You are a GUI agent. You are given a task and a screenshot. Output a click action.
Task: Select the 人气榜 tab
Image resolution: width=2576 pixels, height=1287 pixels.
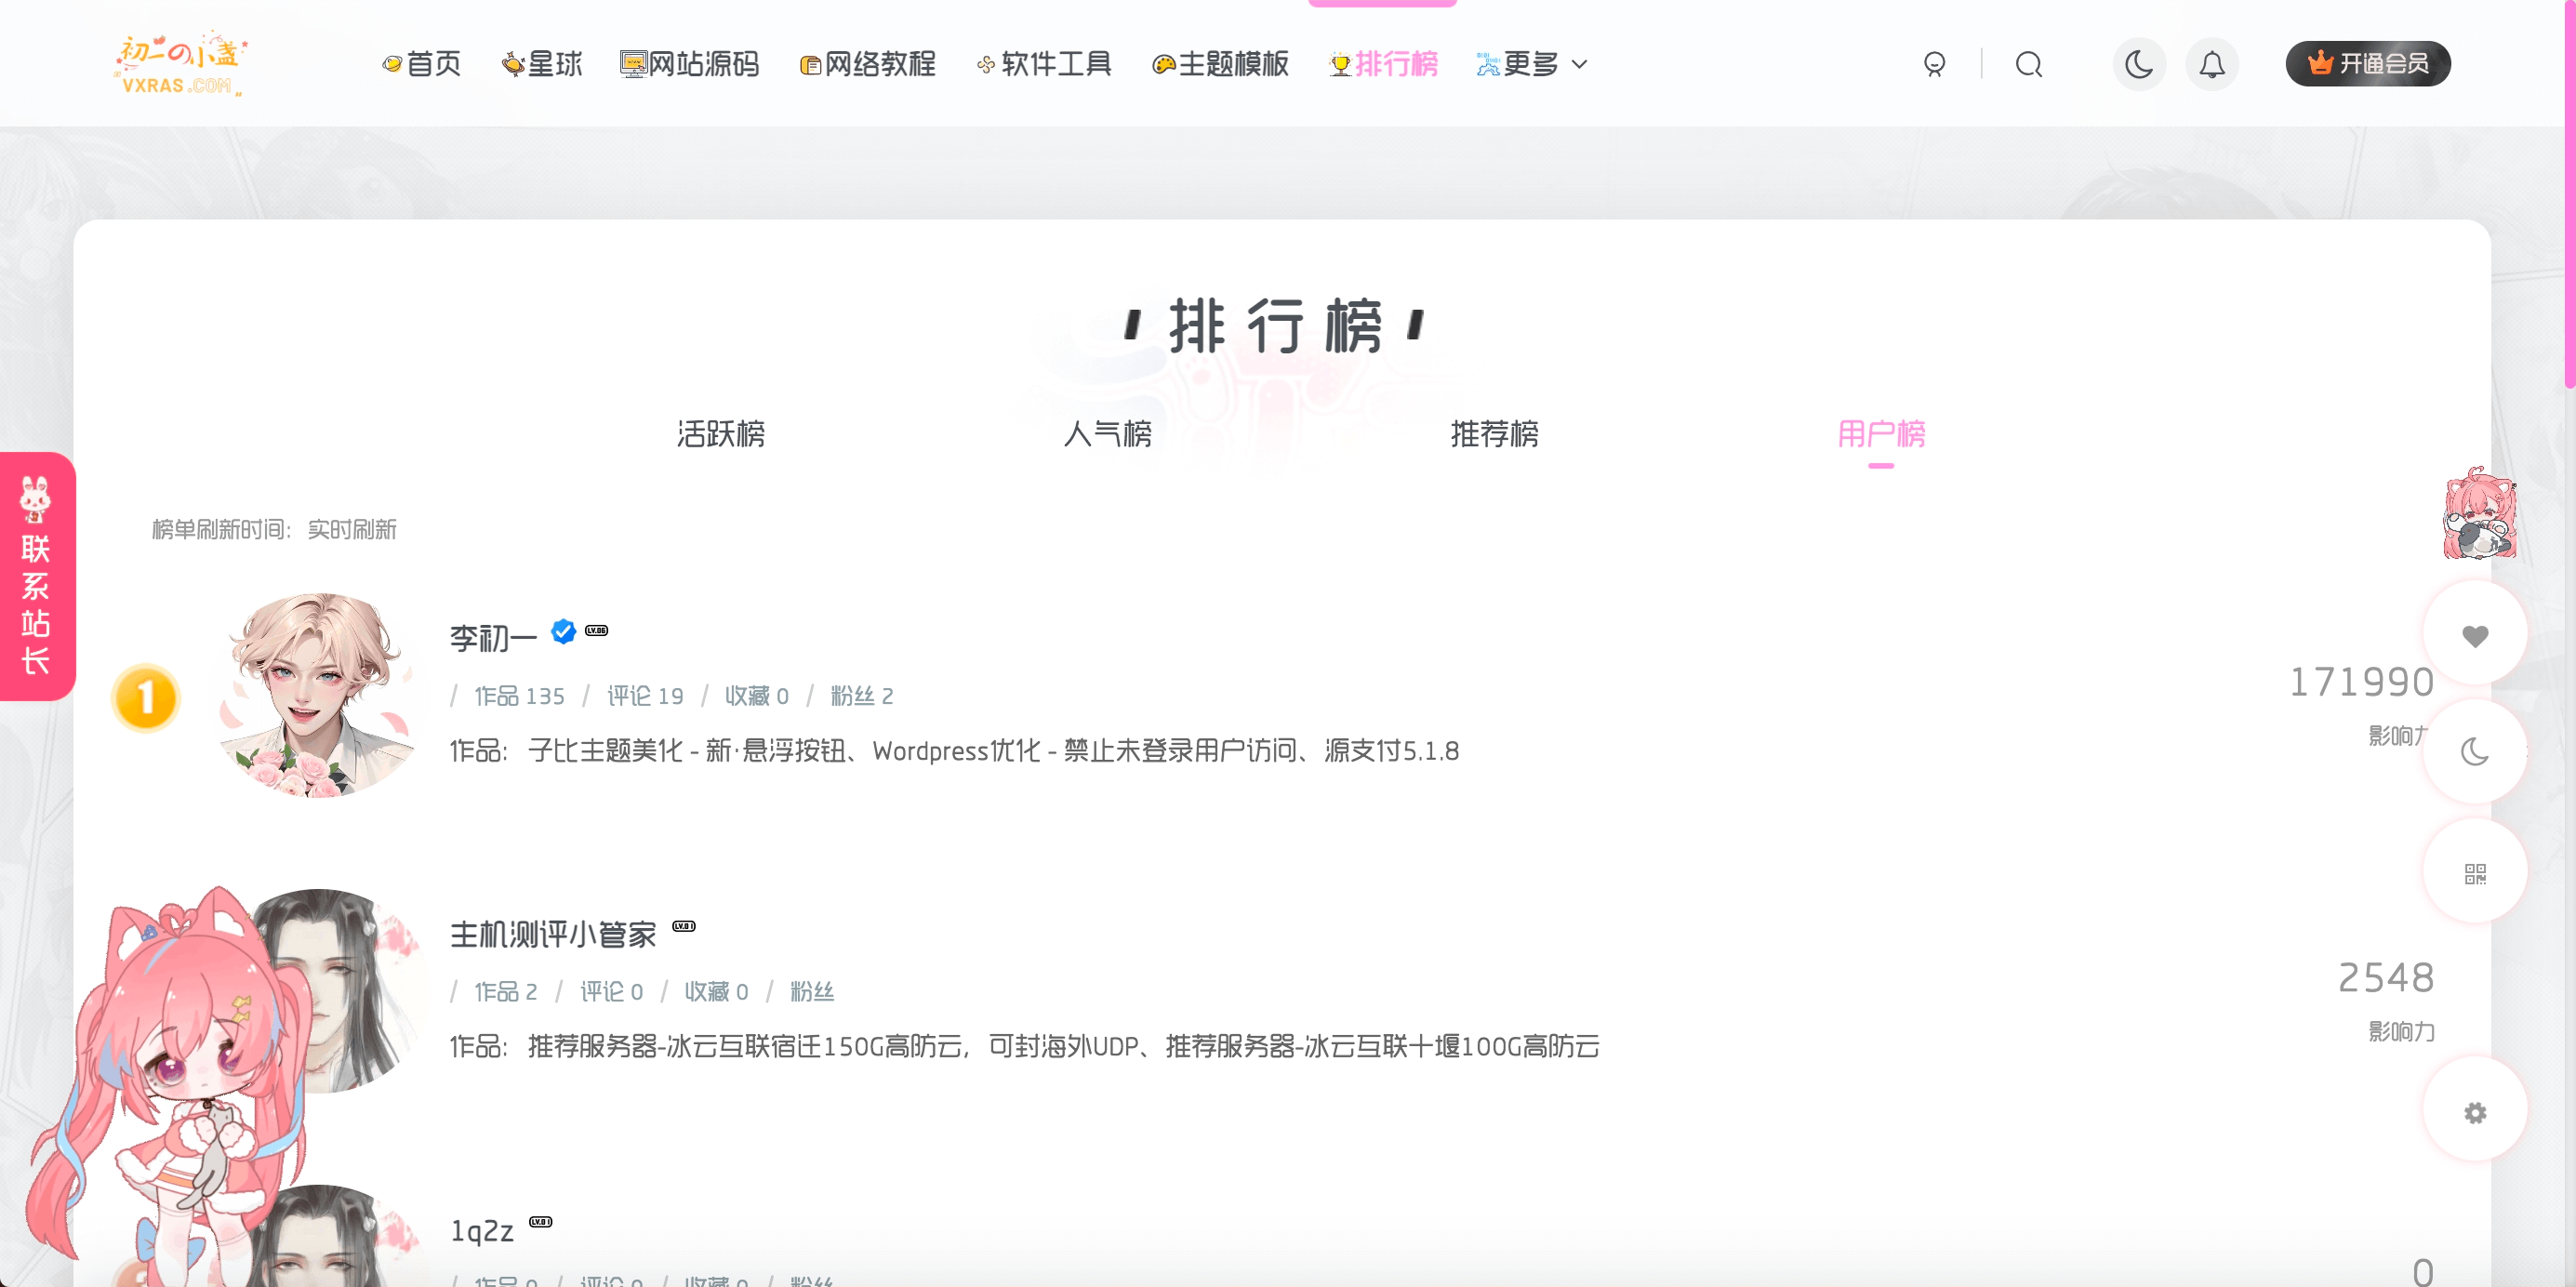point(1108,435)
